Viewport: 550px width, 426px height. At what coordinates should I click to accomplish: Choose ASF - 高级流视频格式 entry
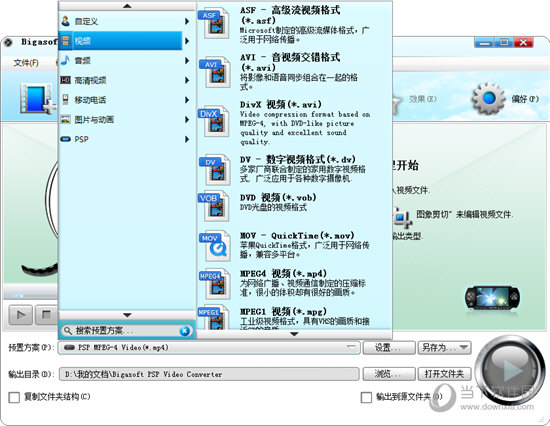(x=294, y=25)
